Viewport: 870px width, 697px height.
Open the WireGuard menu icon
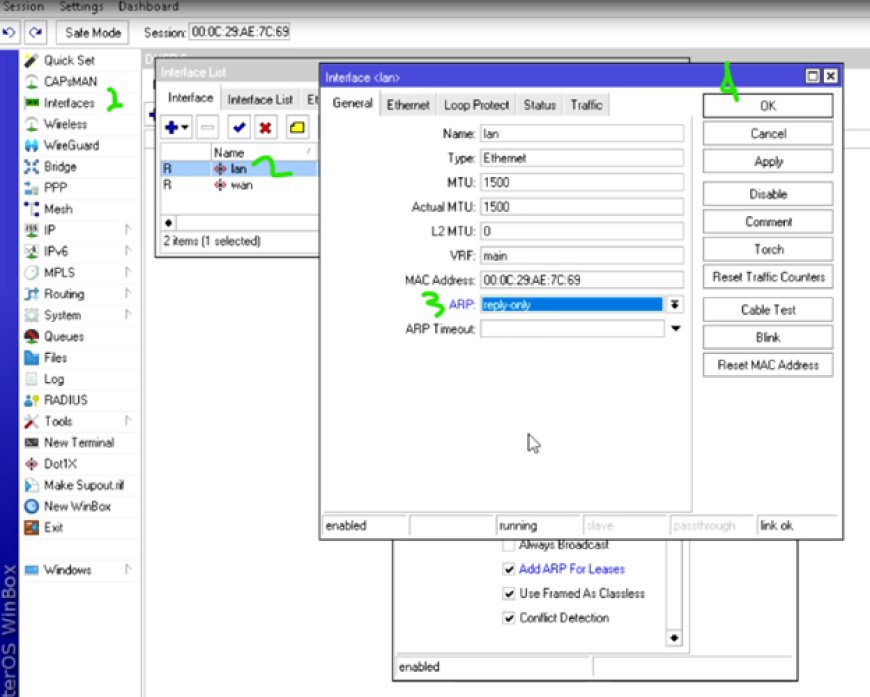(x=32, y=145)
